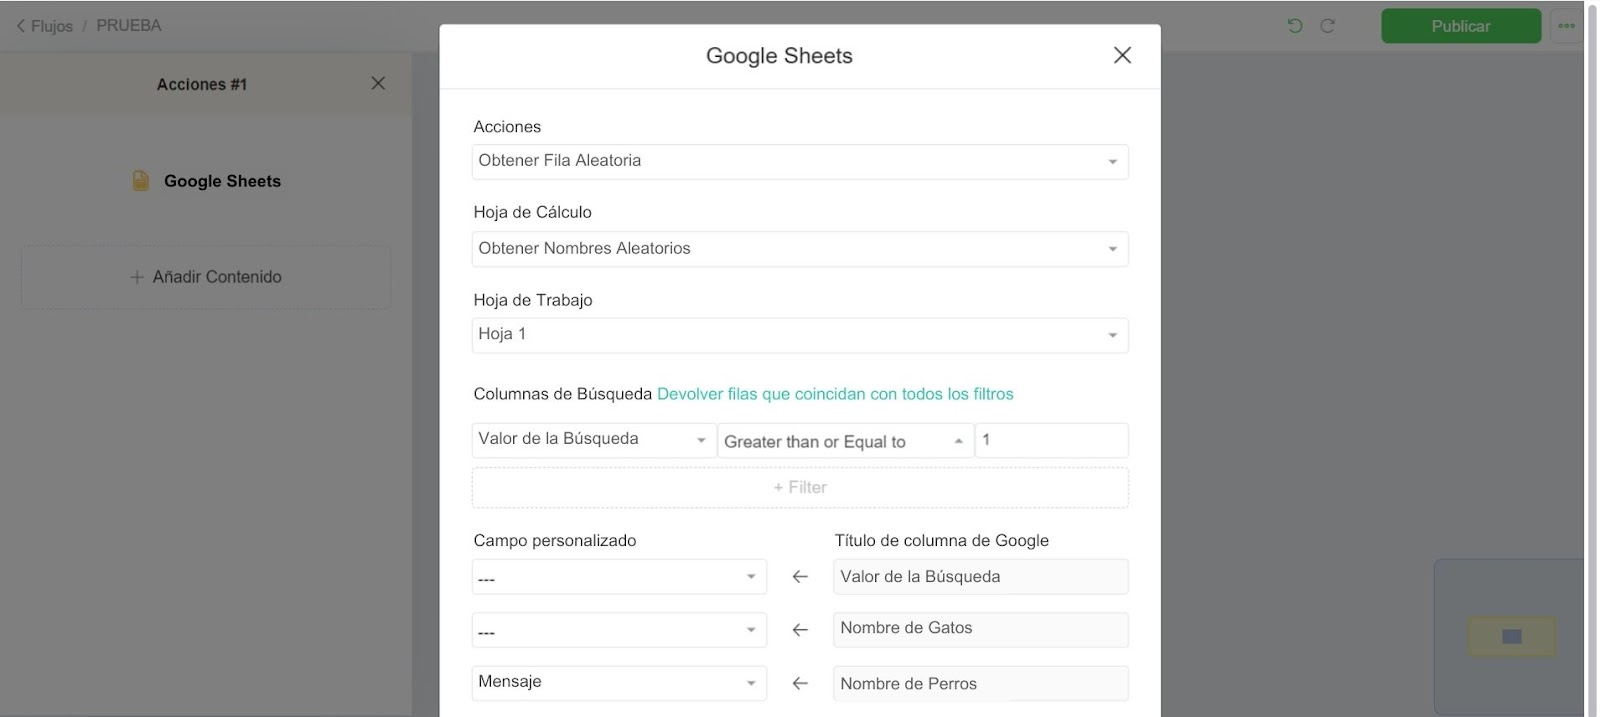Click the redo arrow icon
This screenshot has width=1600, height=717.
coord(1328,26)
